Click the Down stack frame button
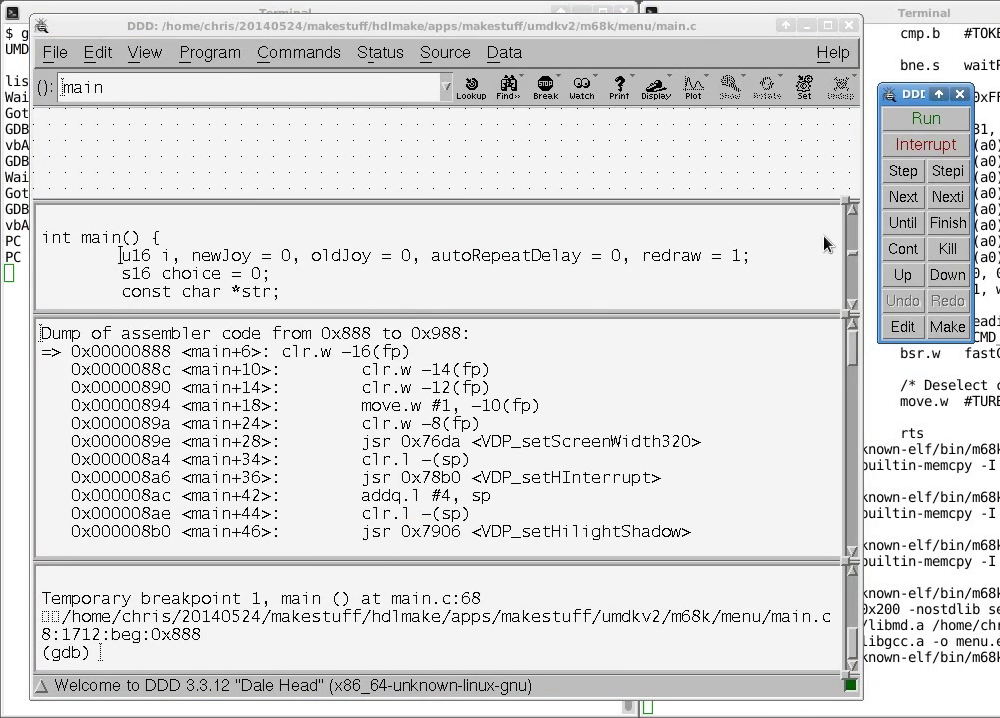Screen dimensions: 1000x718 click(x=948, y=275)
